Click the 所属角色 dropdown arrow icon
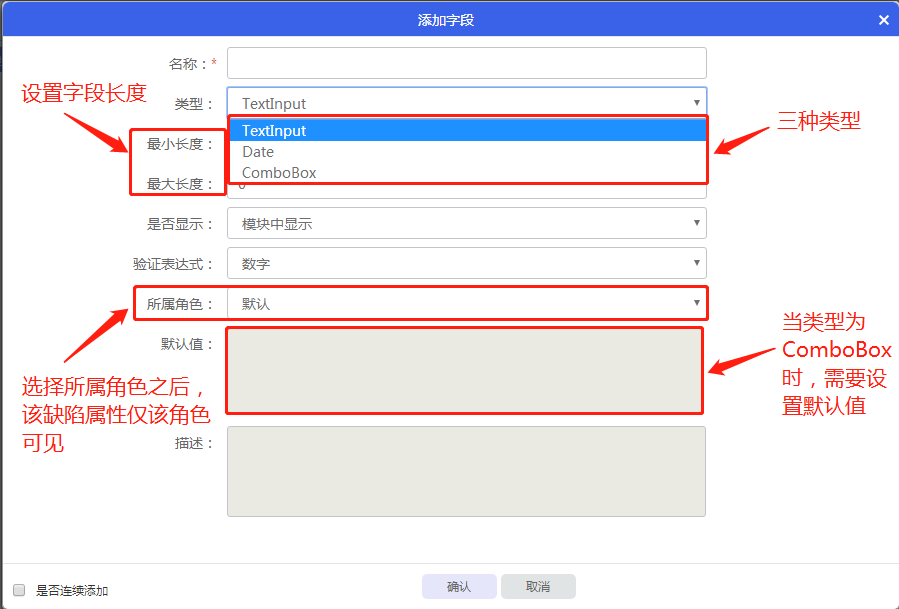The height and width of the screenshot is (609, 899). (x=697, y=301)
